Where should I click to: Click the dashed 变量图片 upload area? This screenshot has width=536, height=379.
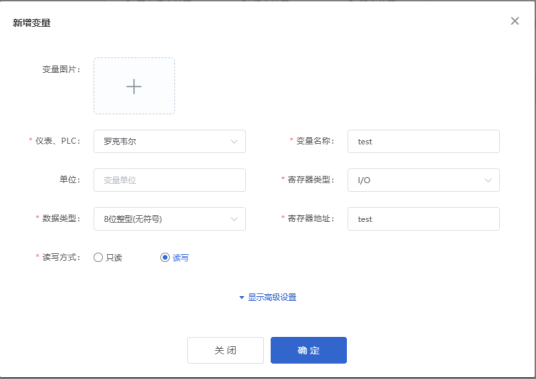[x=134, y=86]
